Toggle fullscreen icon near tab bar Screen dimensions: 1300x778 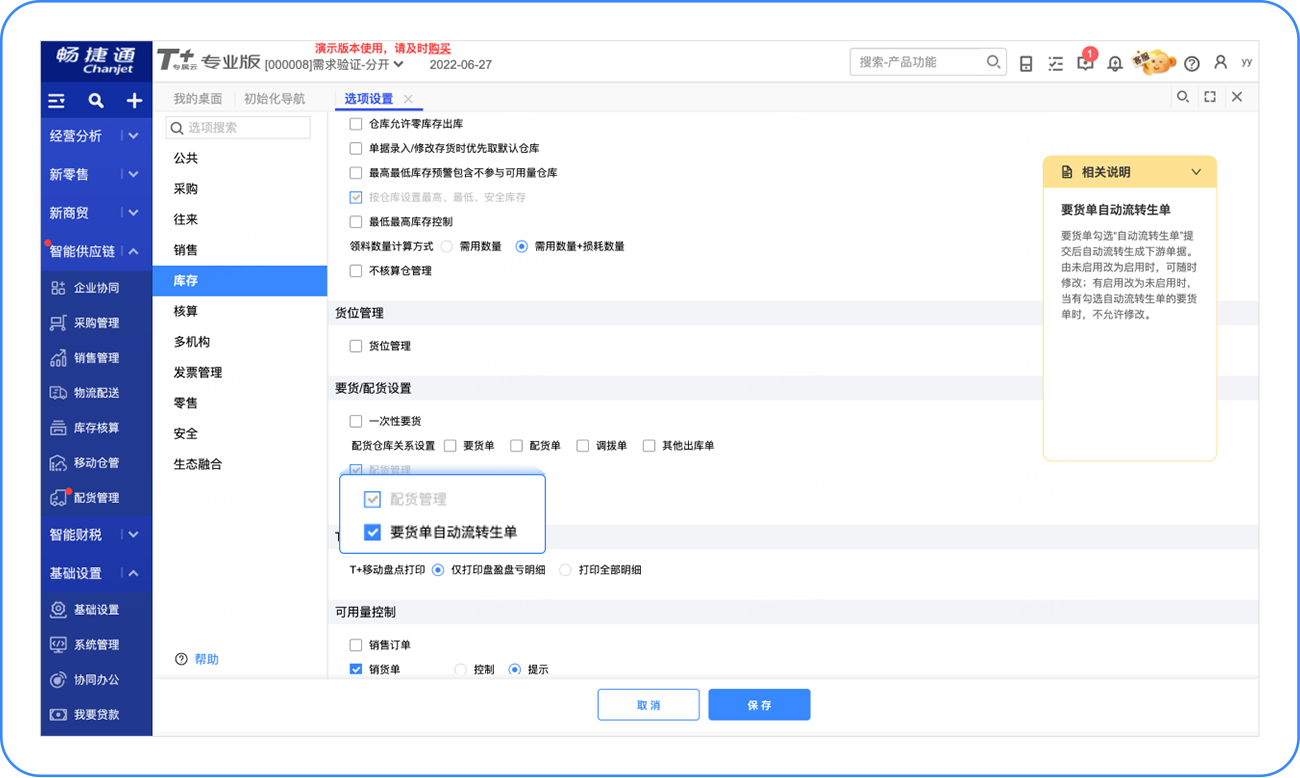click(x=1210, y=97)
